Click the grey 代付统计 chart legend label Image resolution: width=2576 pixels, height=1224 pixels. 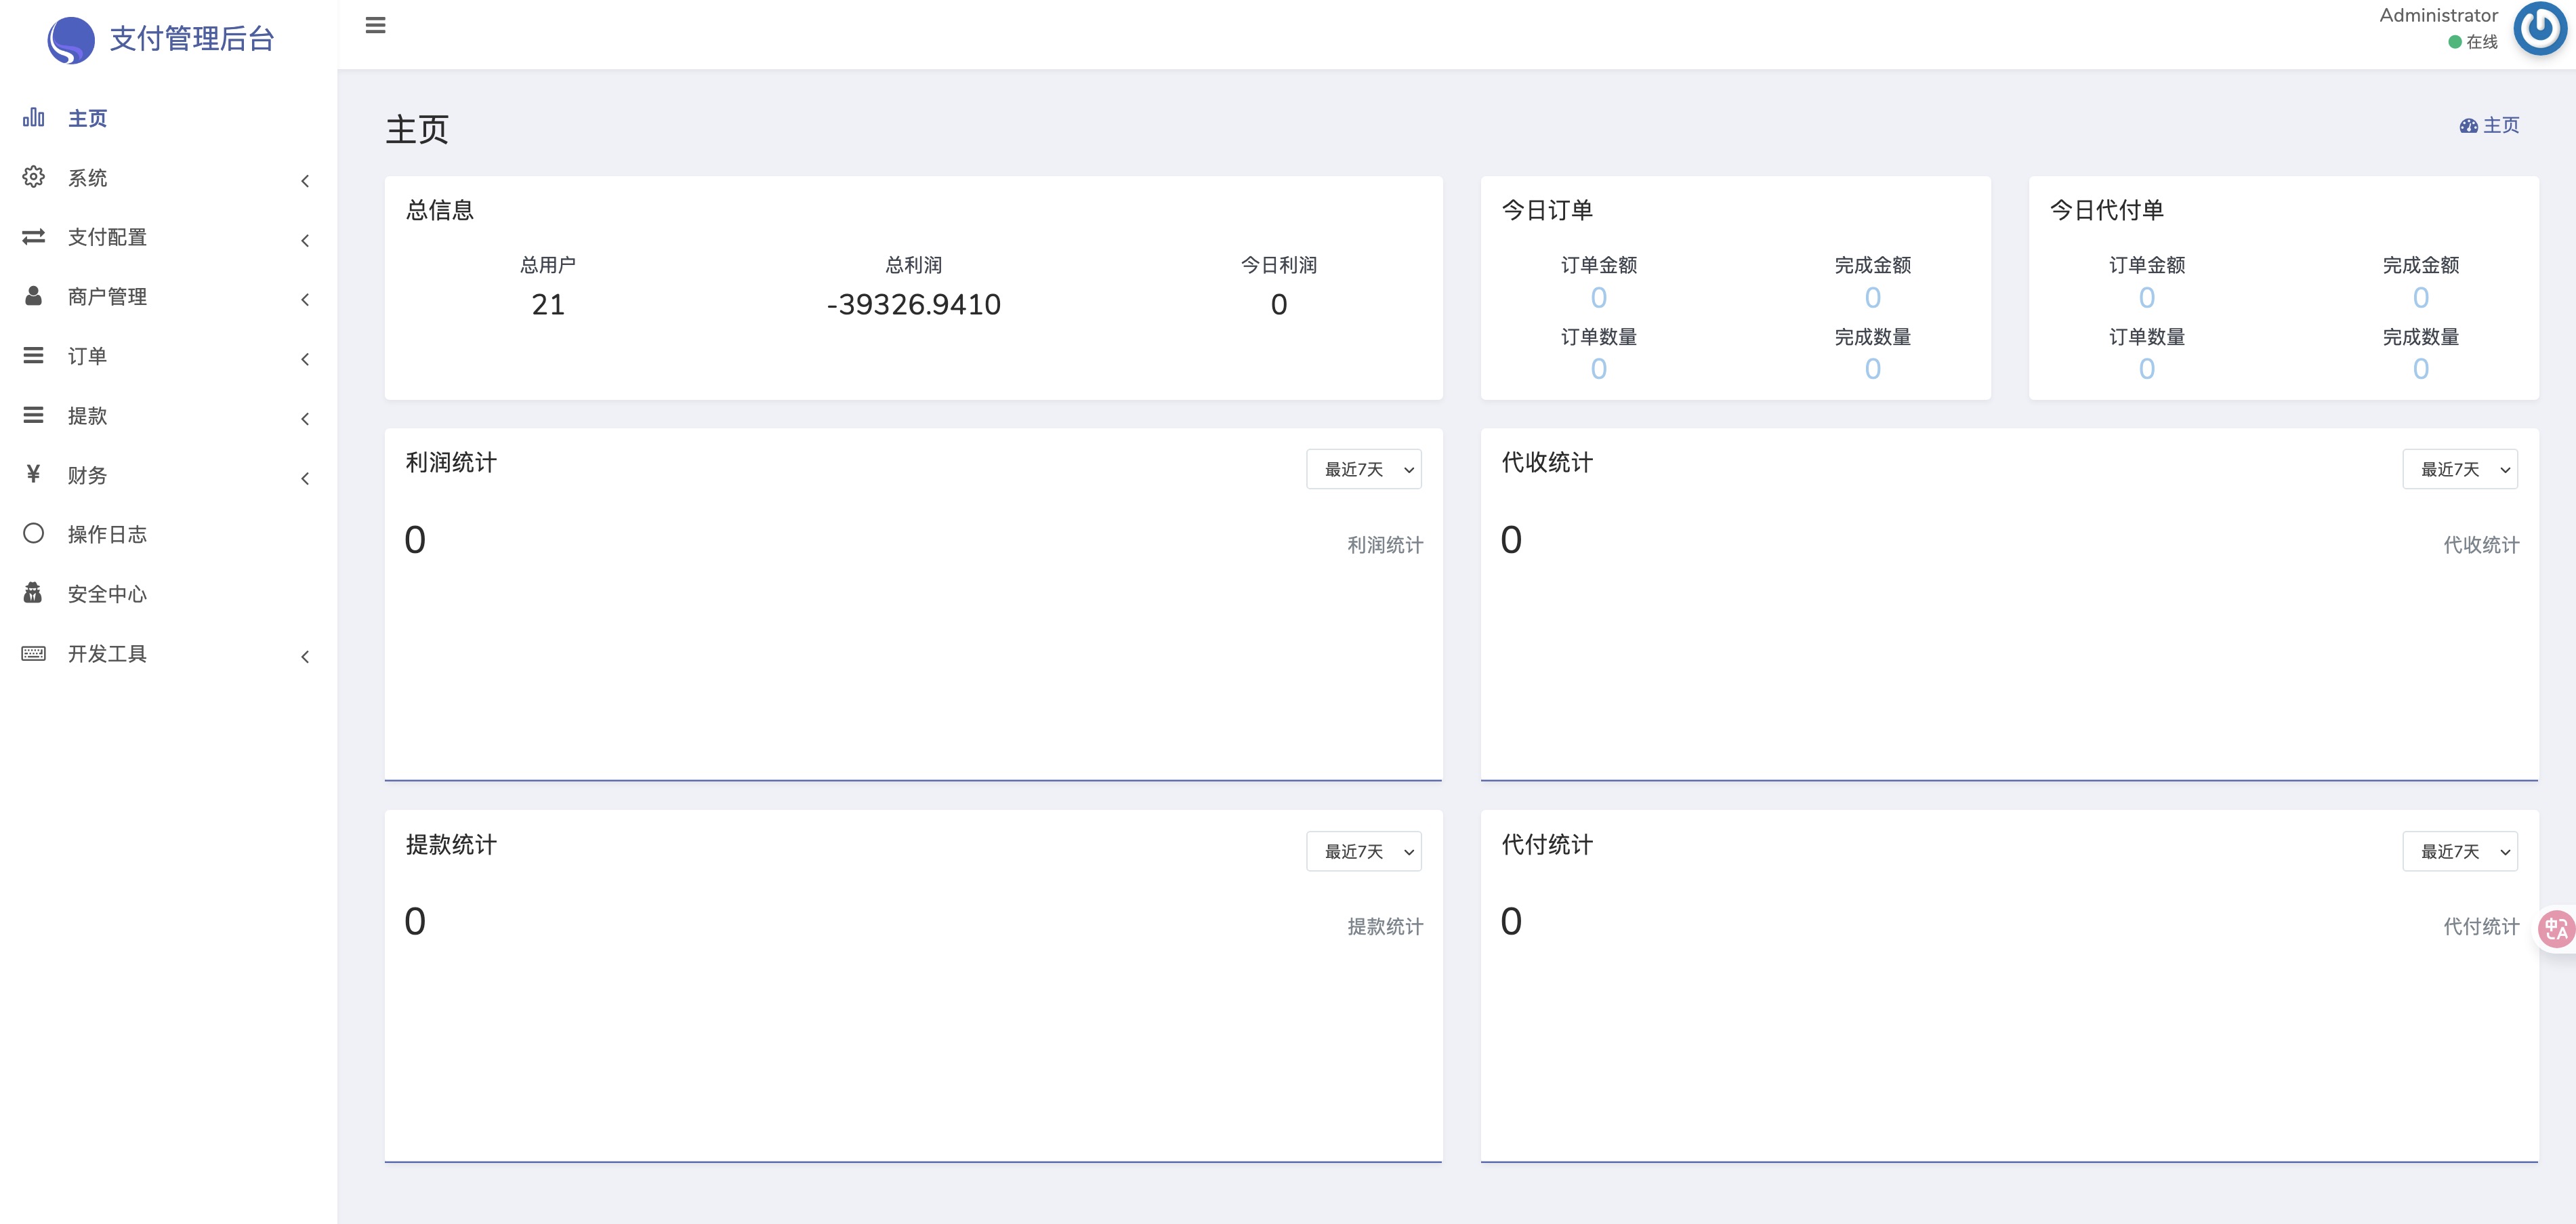(2481, 927)
